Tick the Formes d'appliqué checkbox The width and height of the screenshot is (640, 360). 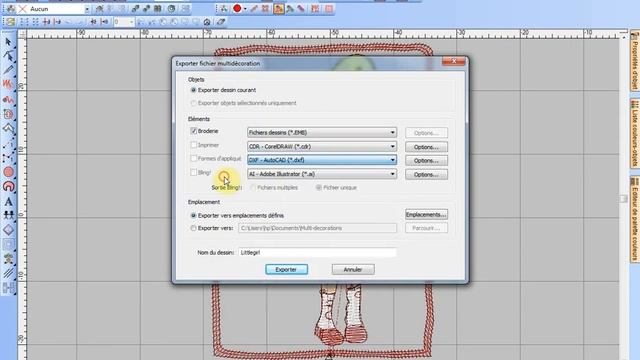pos(193,158)
